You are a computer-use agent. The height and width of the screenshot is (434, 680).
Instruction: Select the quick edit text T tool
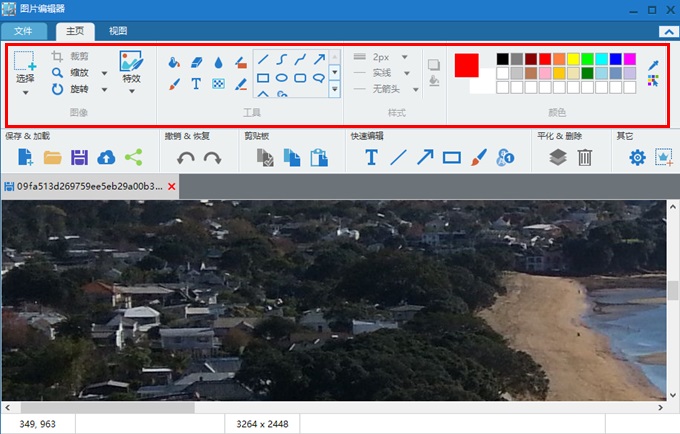tap(371, 157)
